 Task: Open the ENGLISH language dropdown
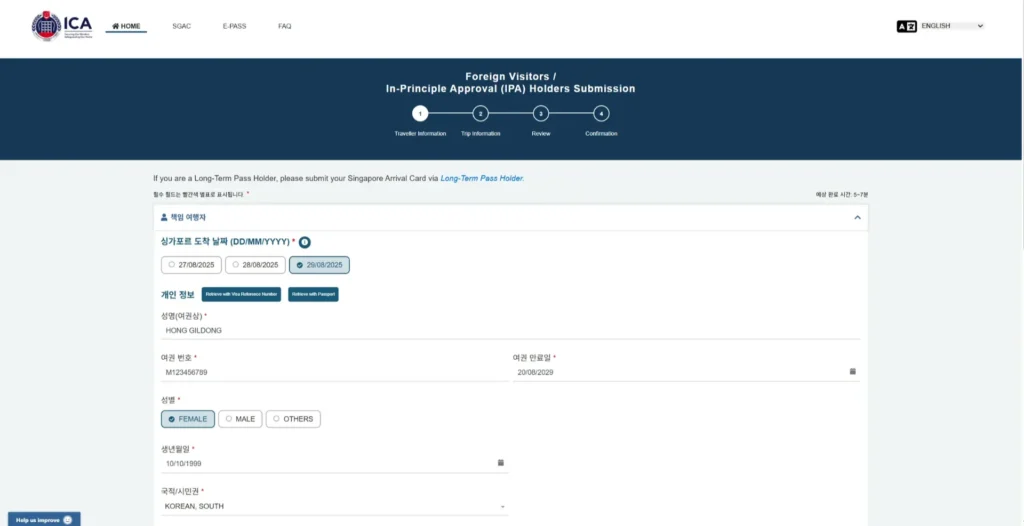tap(952, 26)
